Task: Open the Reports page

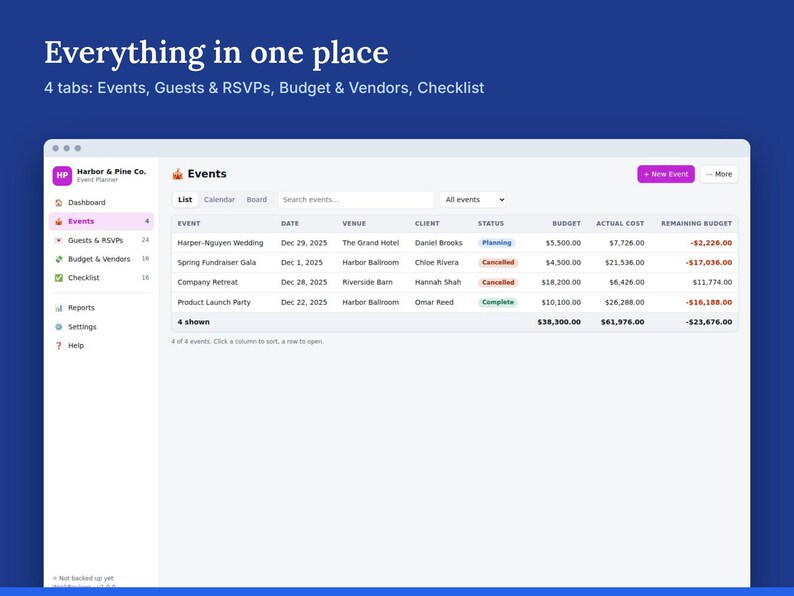Action: coord(101,308)
